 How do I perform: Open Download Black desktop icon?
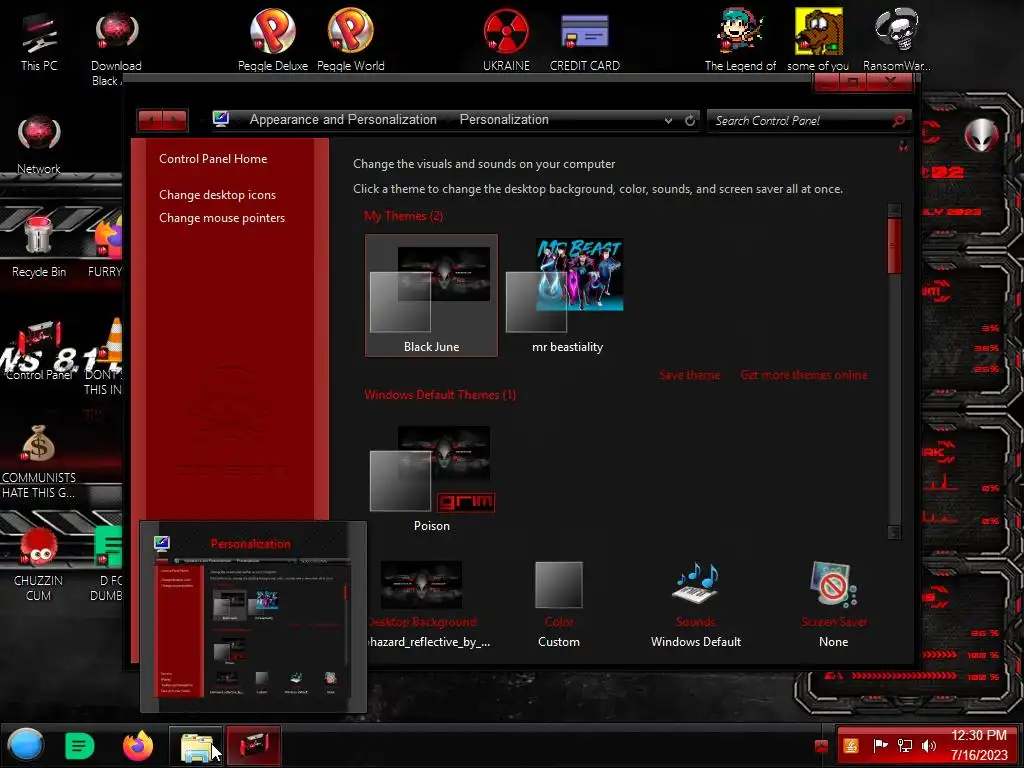[x=116, y=47]
